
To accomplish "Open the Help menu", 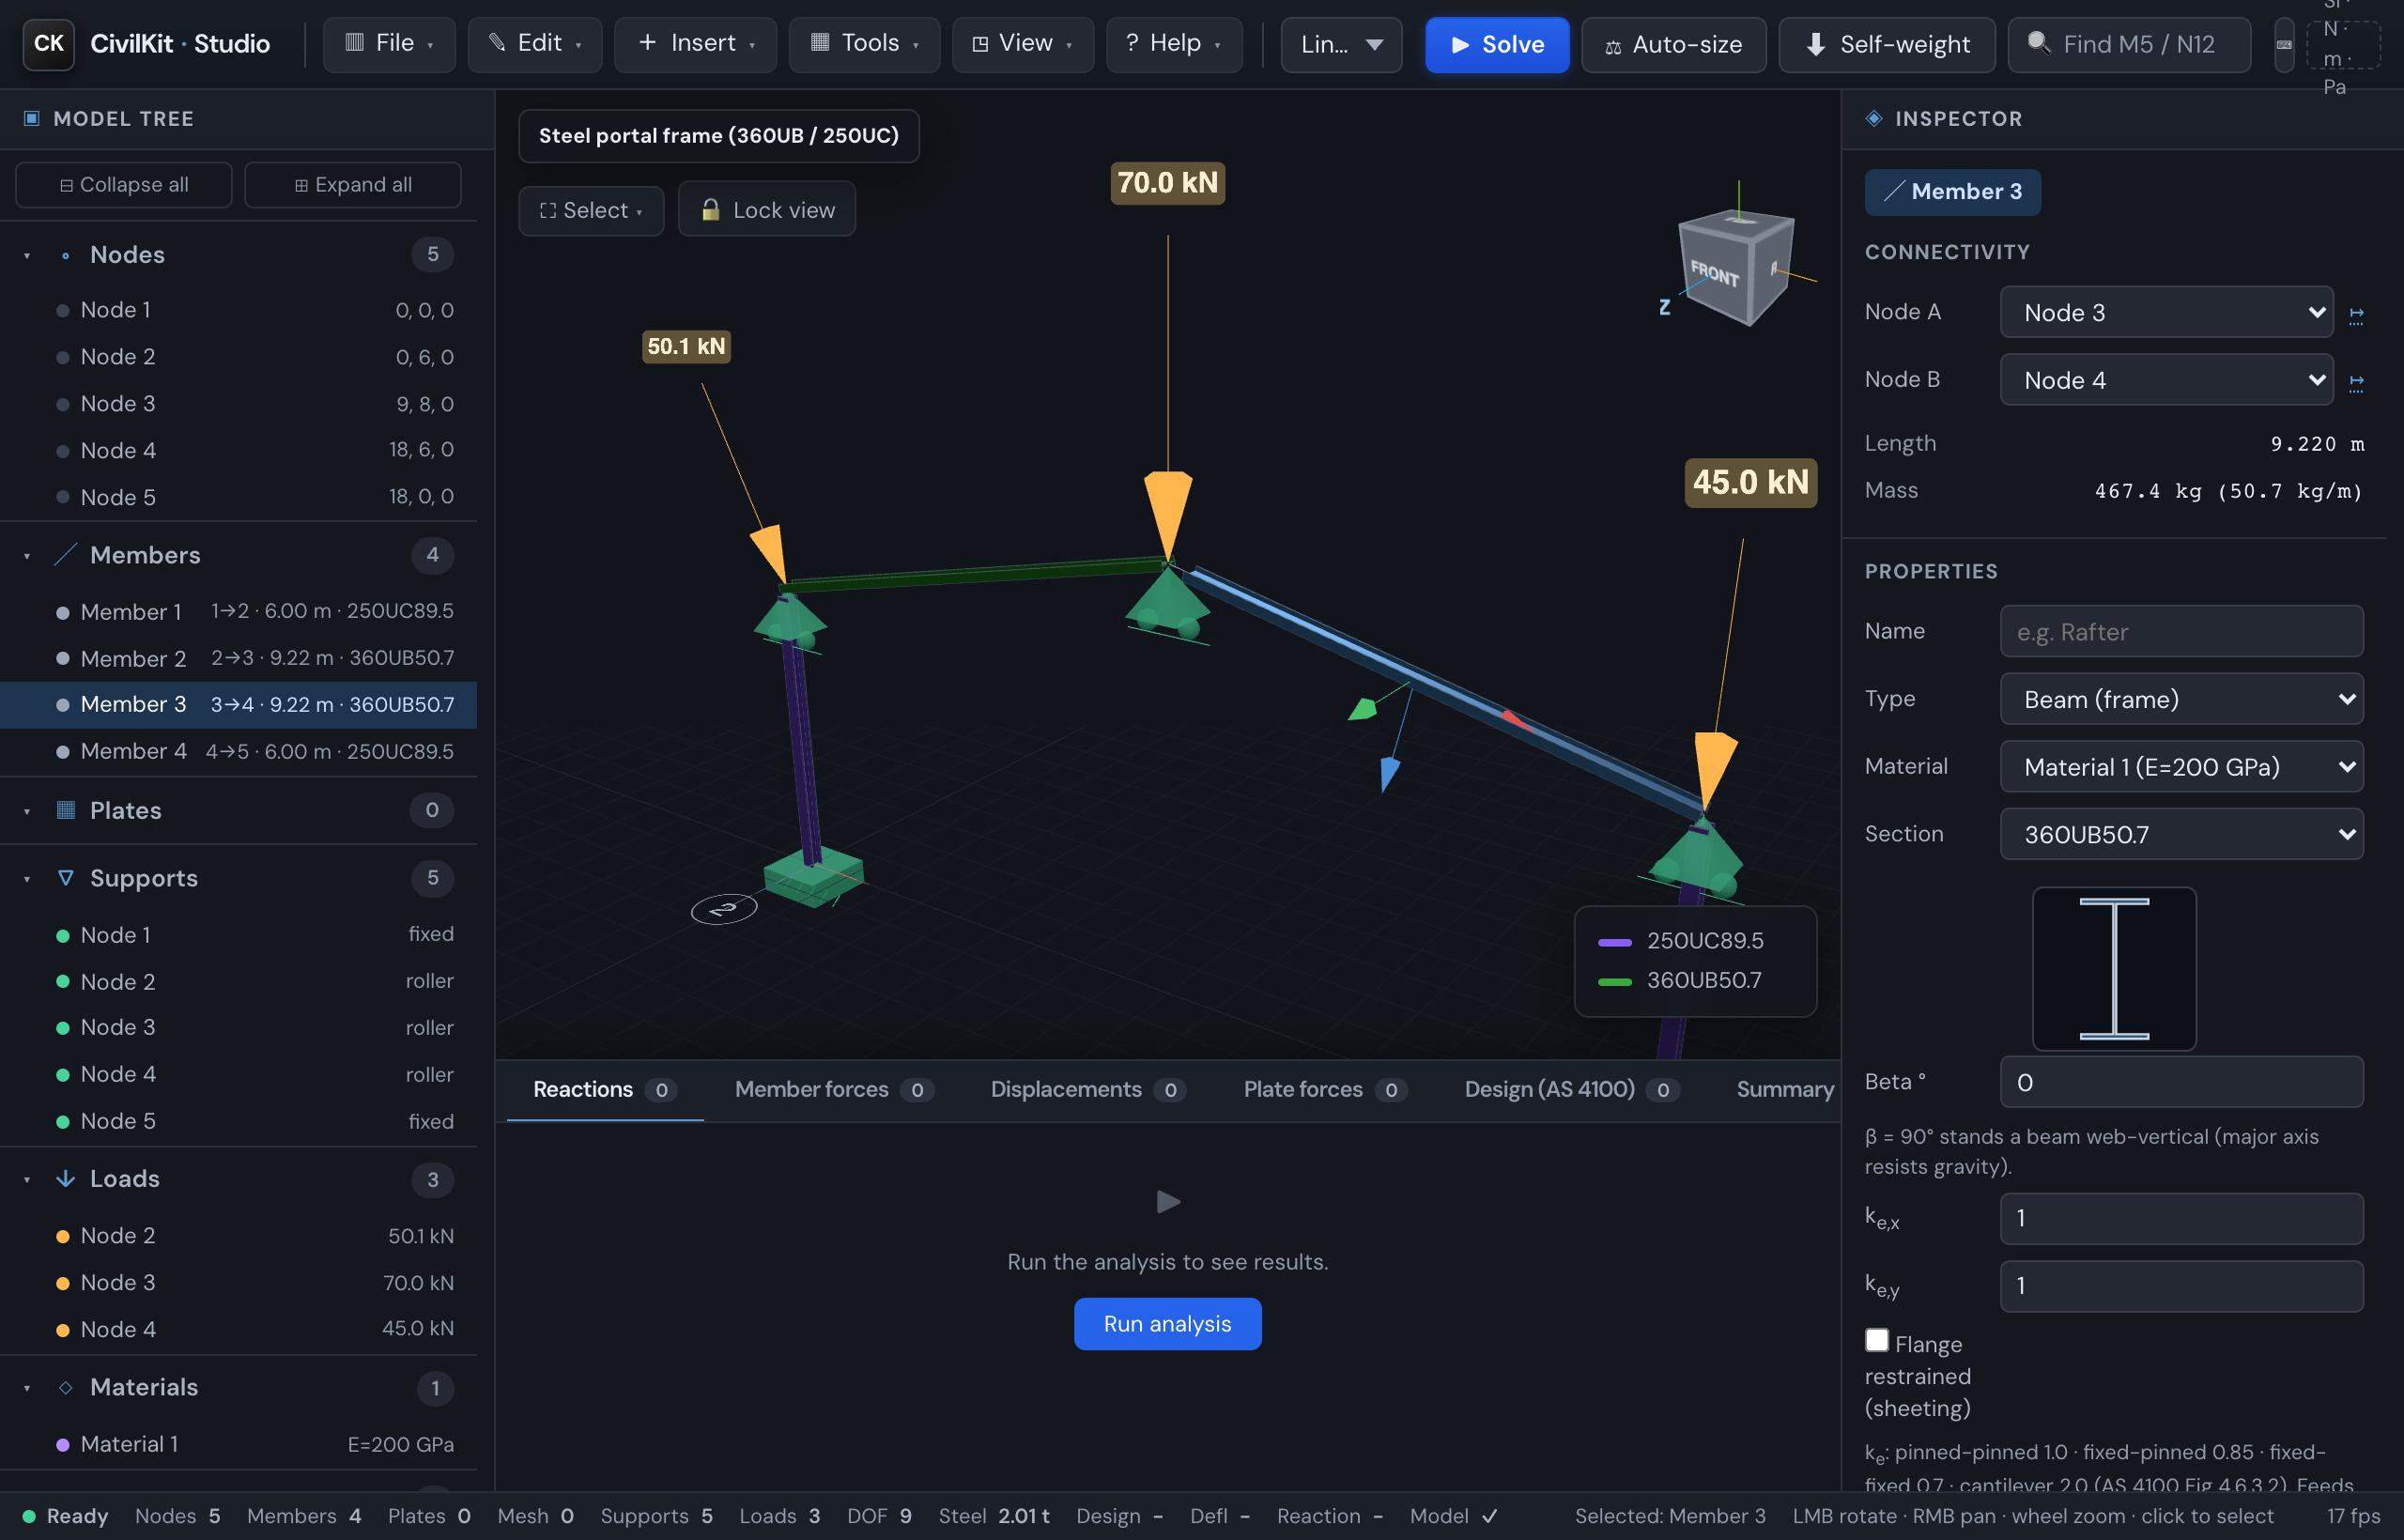I will (1174, 44).
